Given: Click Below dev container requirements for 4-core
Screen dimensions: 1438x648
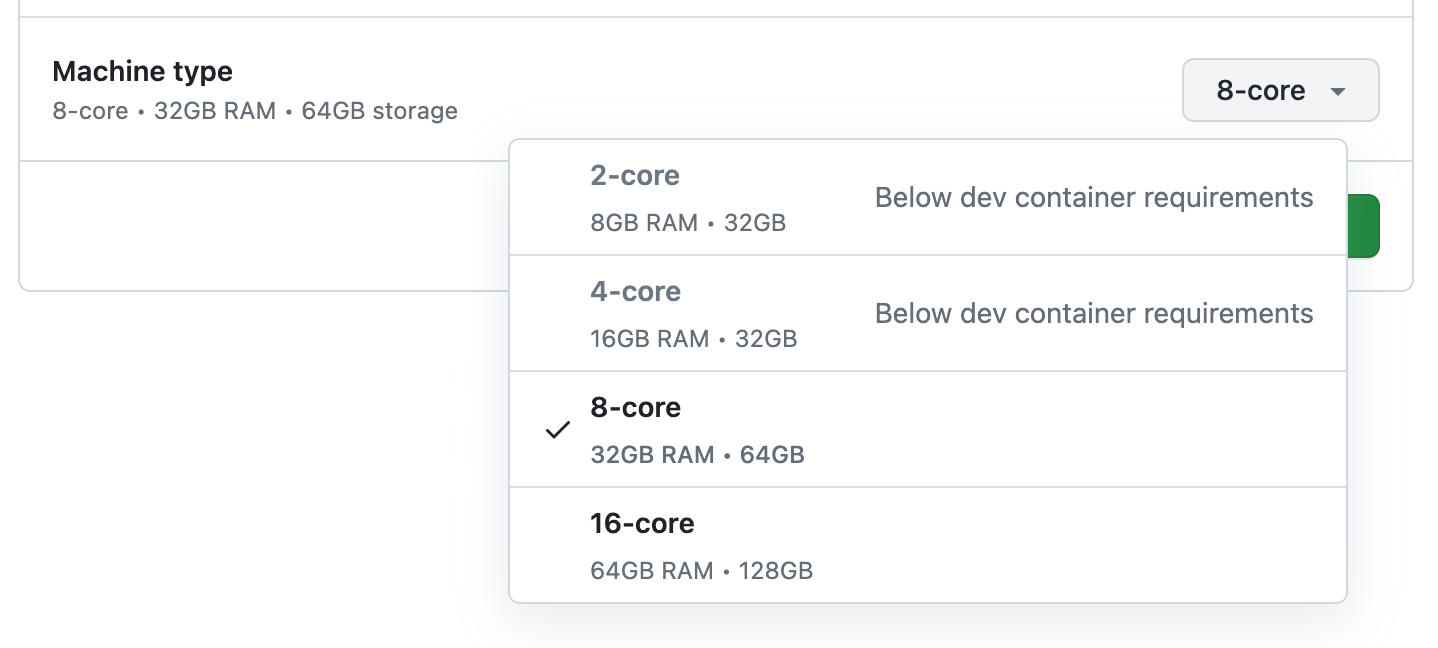Looking at the screenshot, I should (x=1093, y=313).
